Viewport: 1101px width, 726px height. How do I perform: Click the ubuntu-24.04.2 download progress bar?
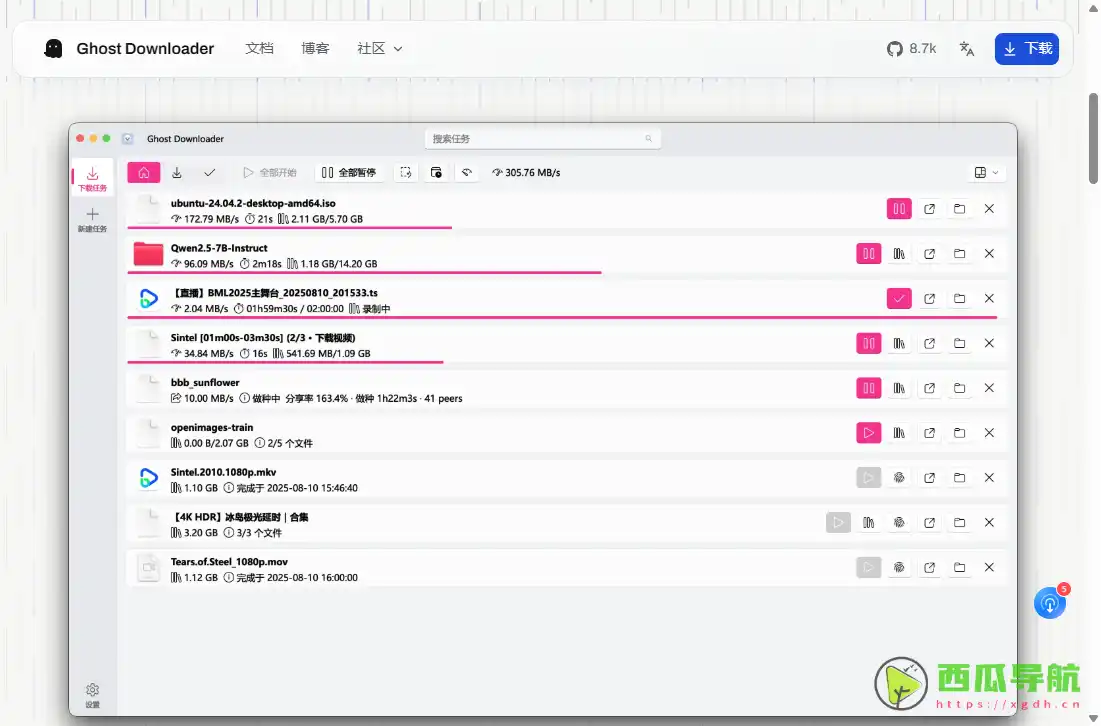pyautogui.click(x=289, y=227)
